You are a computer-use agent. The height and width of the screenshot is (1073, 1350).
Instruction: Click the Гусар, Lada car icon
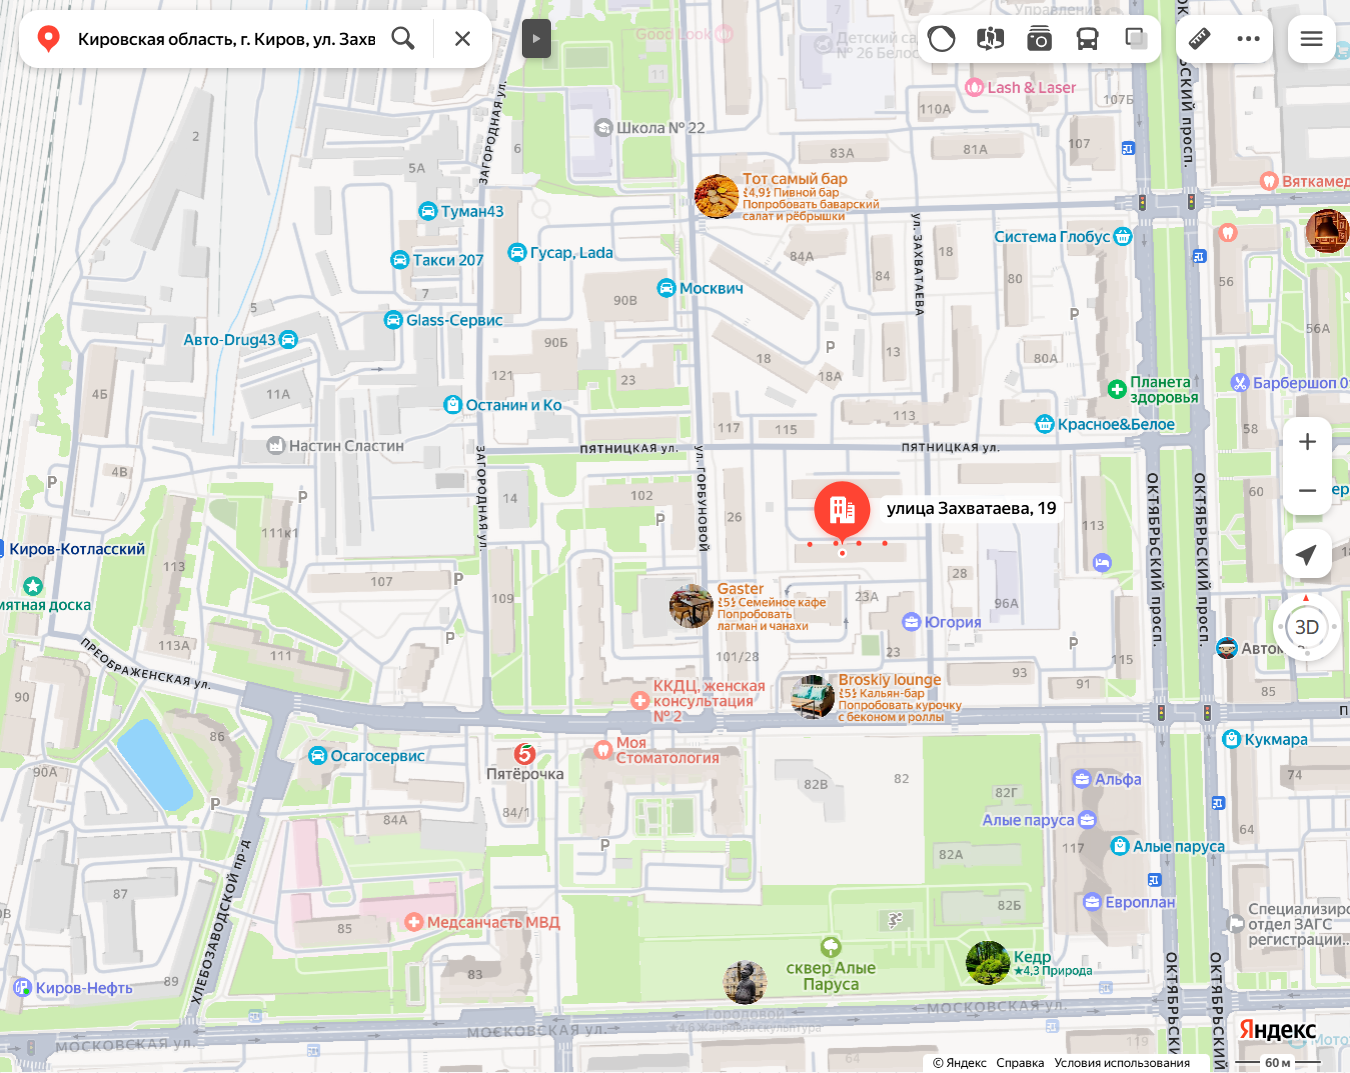point(517,252)
